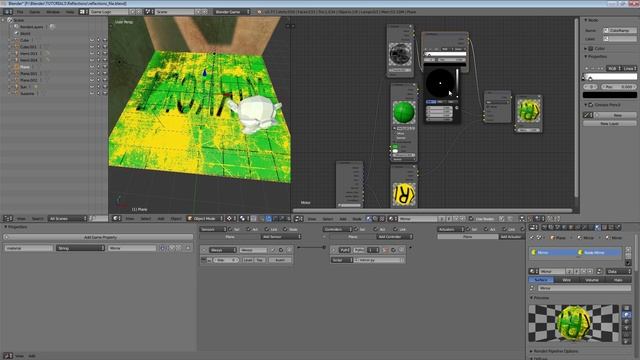Toggle visibility of Plane.001 in outliner
Image resolution: width=640 pixels, height=360 pixels.
pos(92,73)
